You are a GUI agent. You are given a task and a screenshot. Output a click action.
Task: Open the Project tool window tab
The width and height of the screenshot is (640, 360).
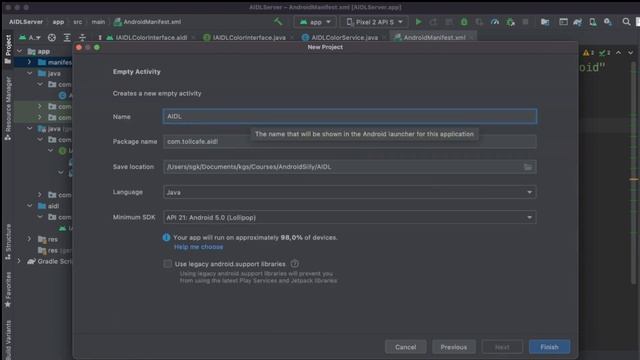pos(8,49)
